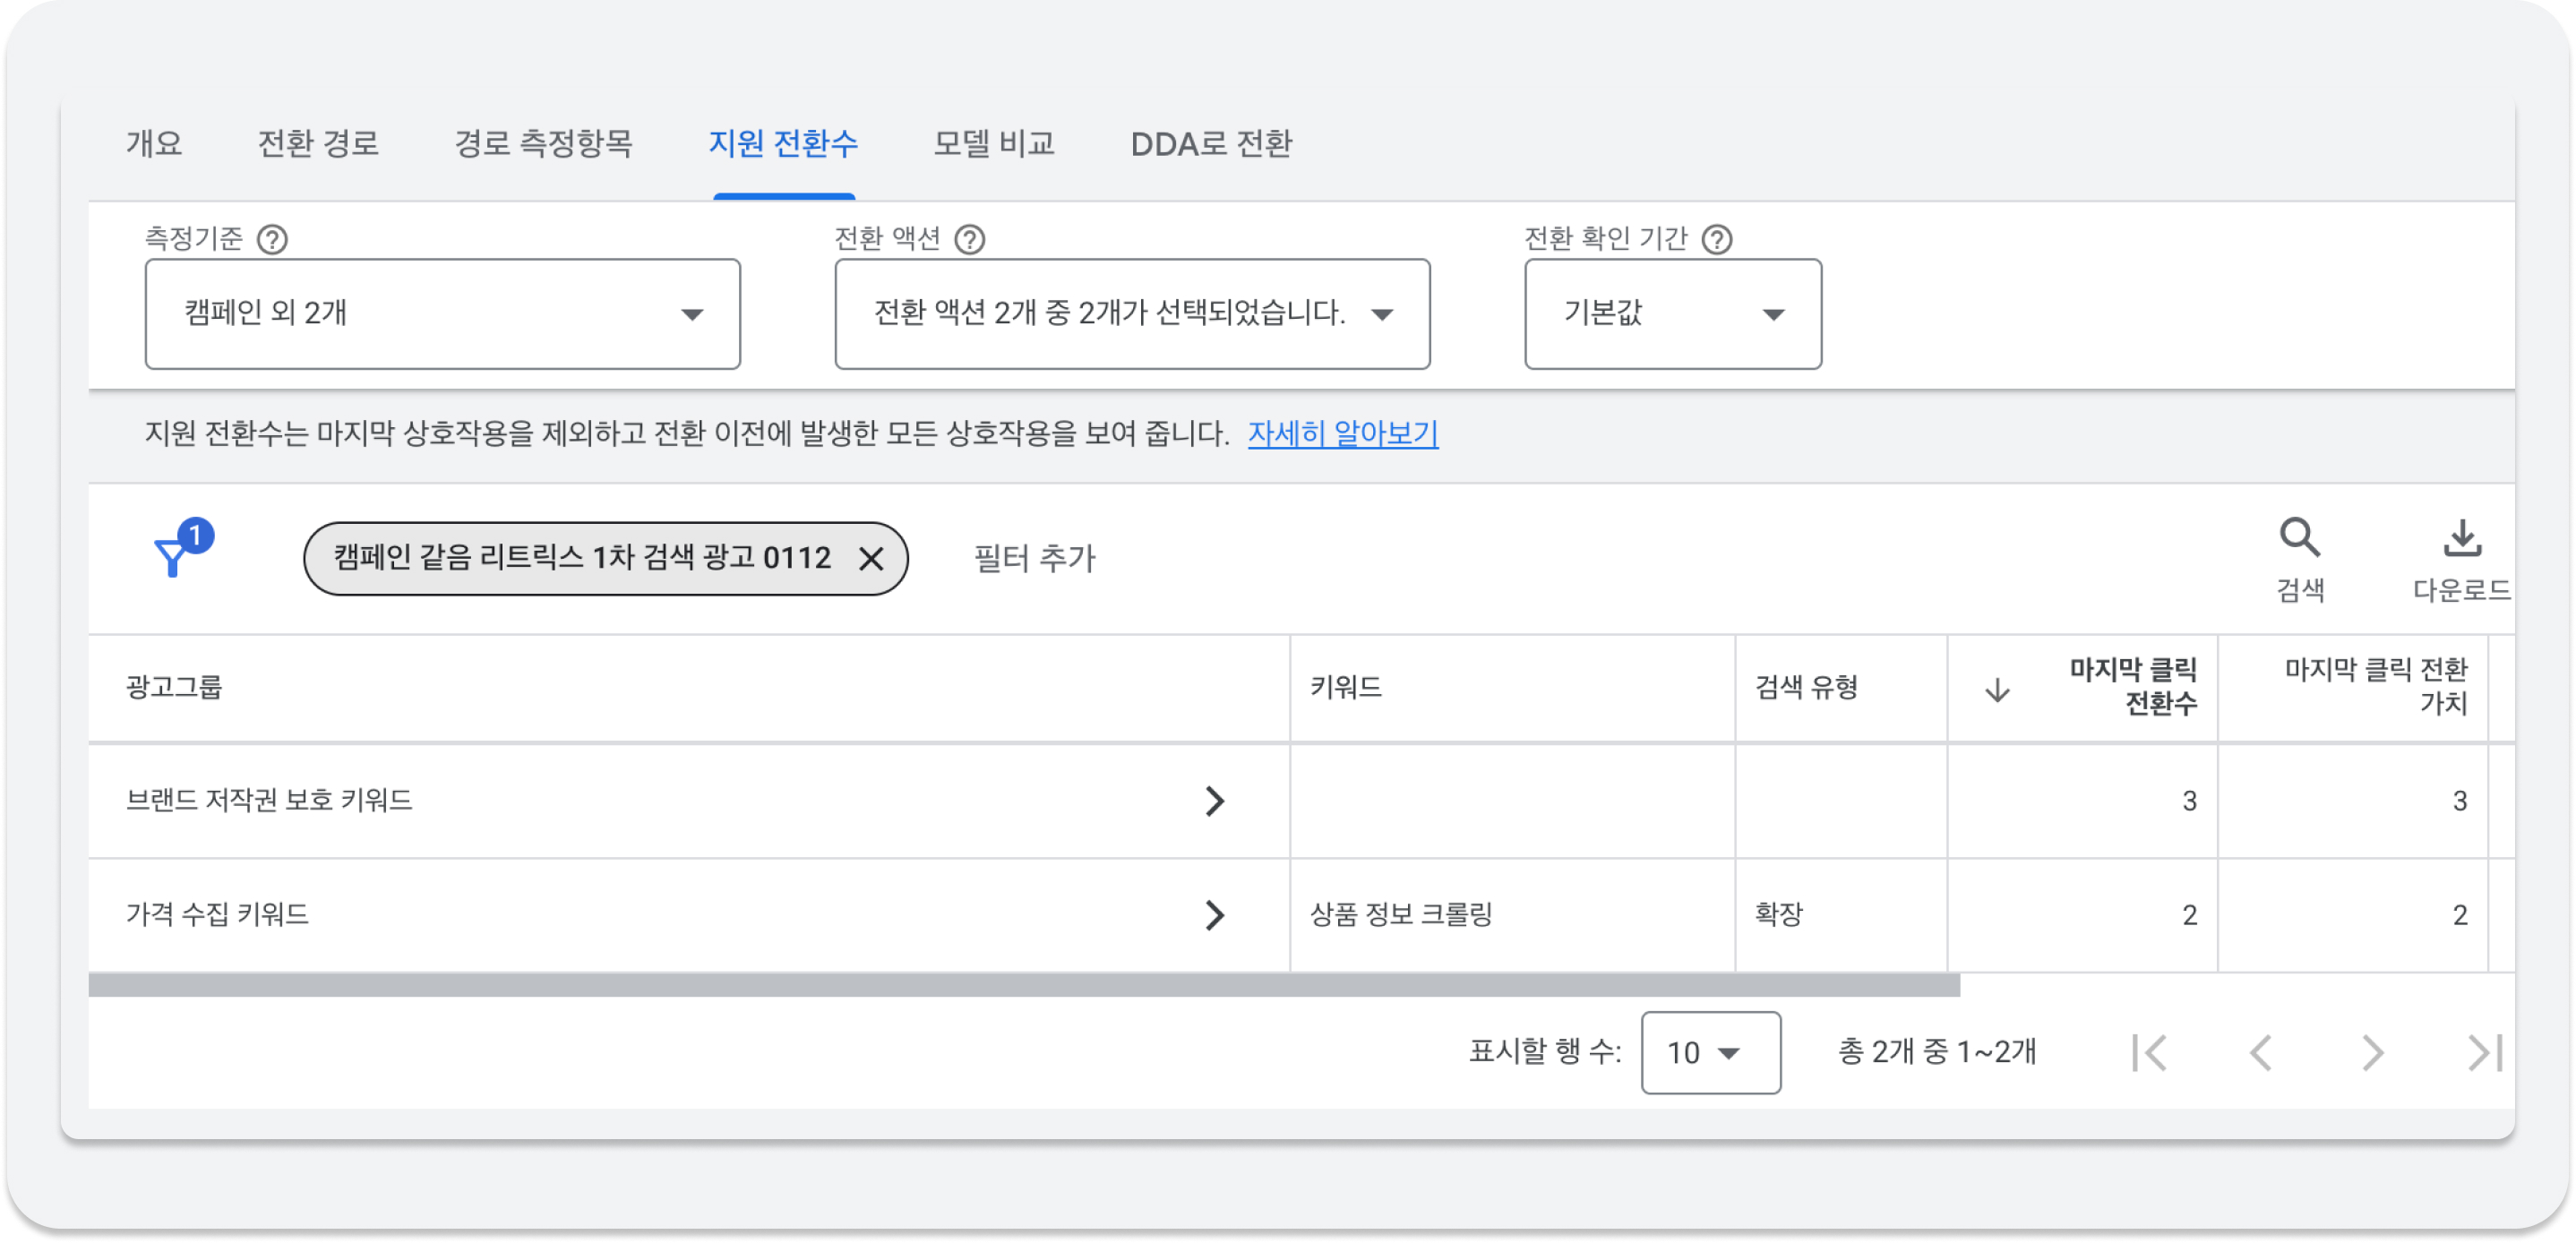Expand the 브랜드 저작권 보호 키워드 row
The height and width of the screenshot is (1243, 2576).
coord(1216,800)
